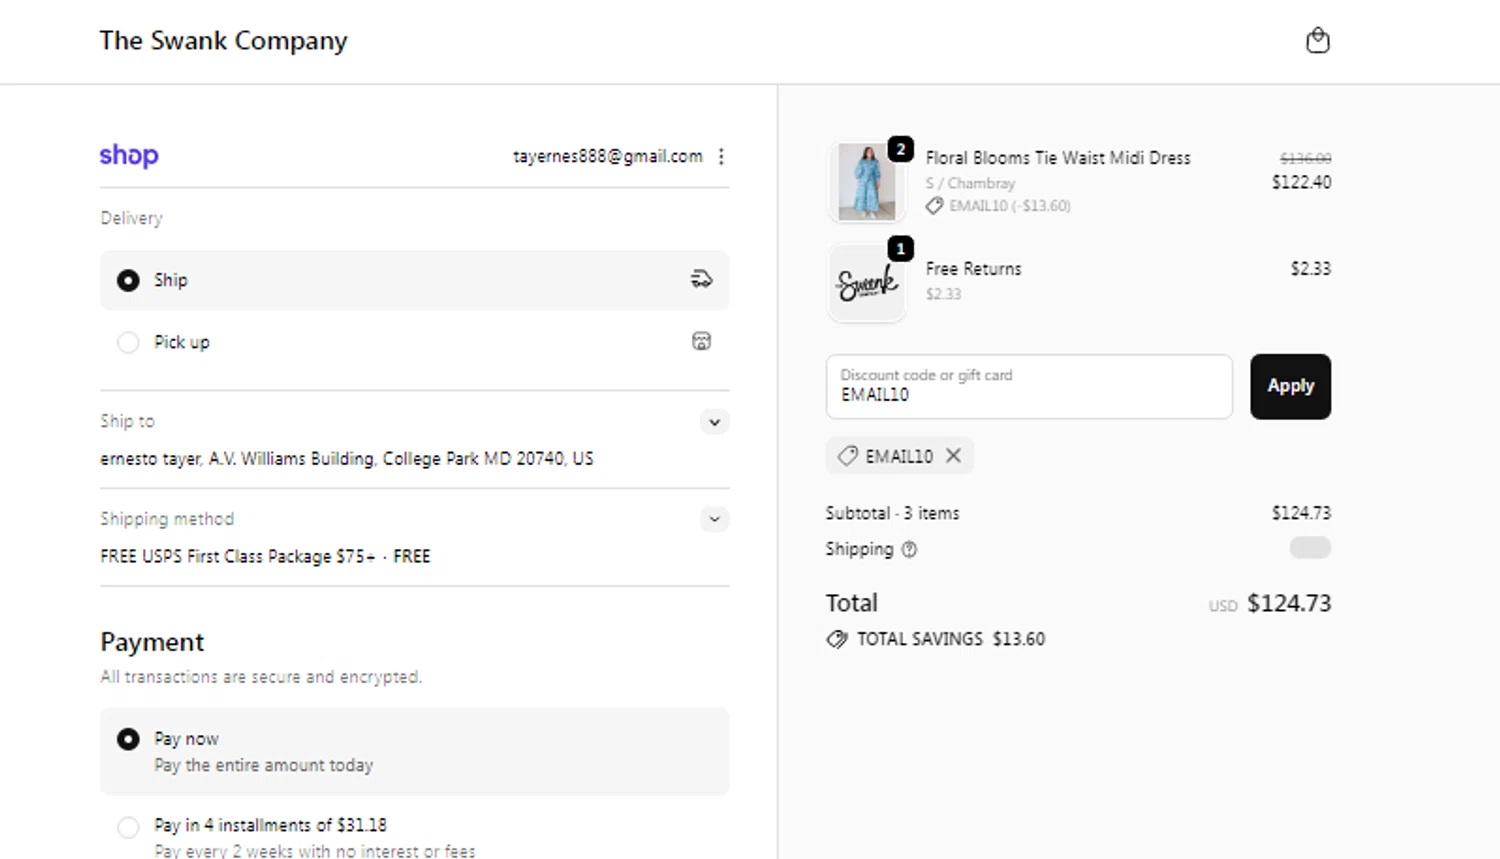Click the discount code input field
The image size is (1500, 859).
[x=1029, y=386]
